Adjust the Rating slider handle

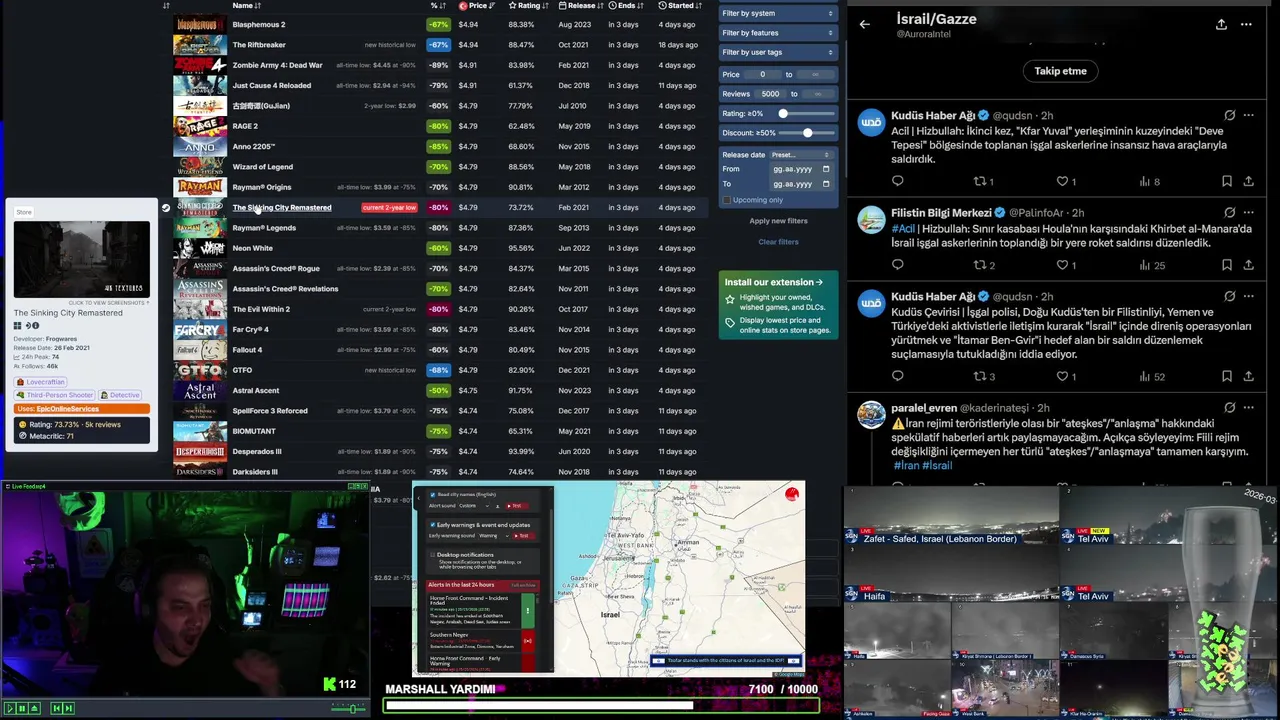click(783, 114)
